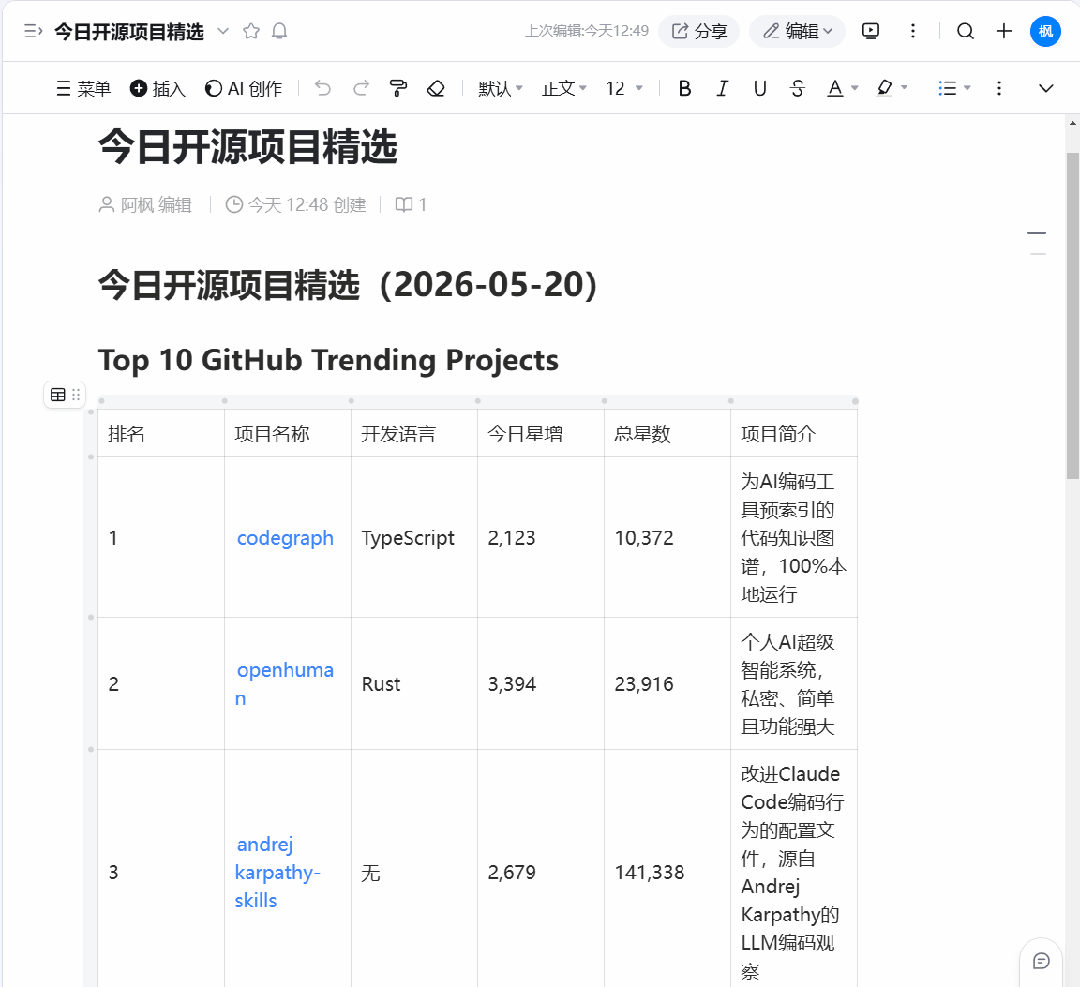Toggle strikethrough formatting
1080x987 pixels.
tap(797, 89)
